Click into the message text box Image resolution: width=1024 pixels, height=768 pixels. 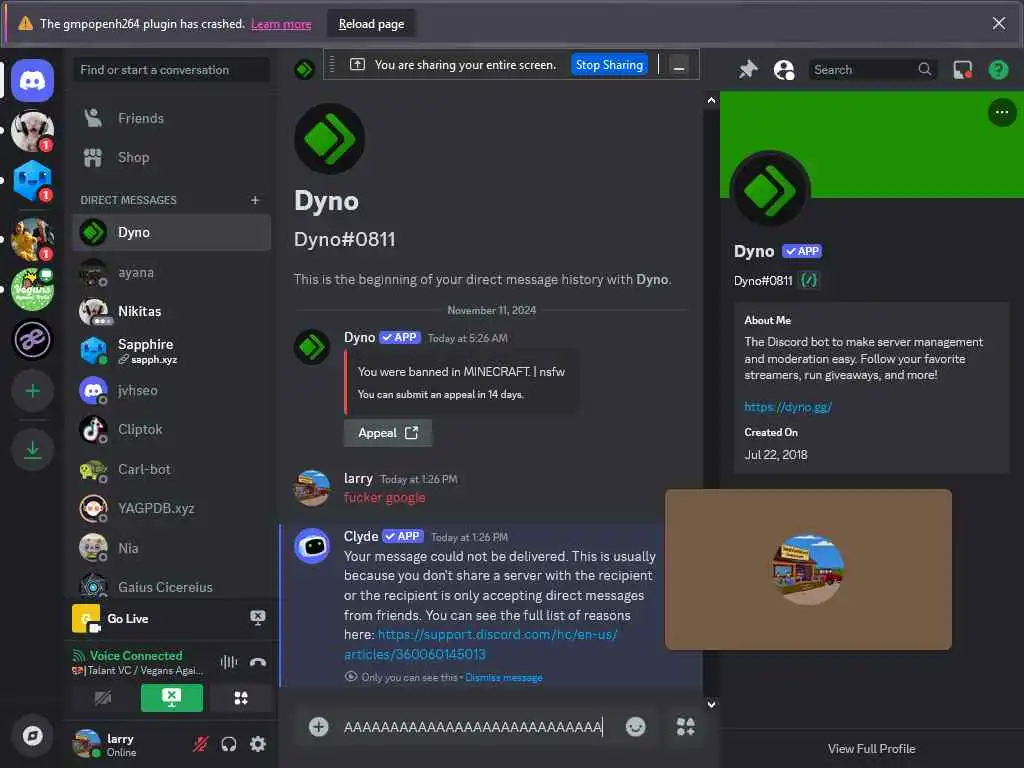(473, 726)
